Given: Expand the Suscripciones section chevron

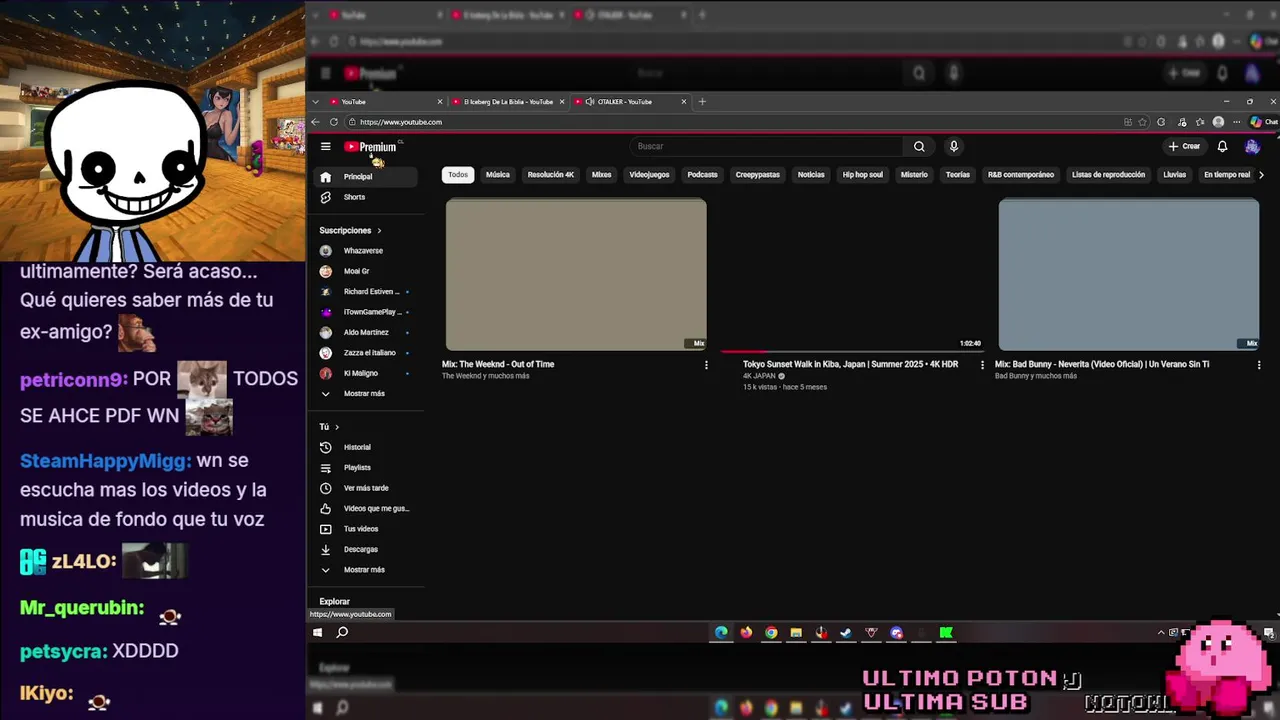Looking at the screenshot, I should (x=379, y=230).
